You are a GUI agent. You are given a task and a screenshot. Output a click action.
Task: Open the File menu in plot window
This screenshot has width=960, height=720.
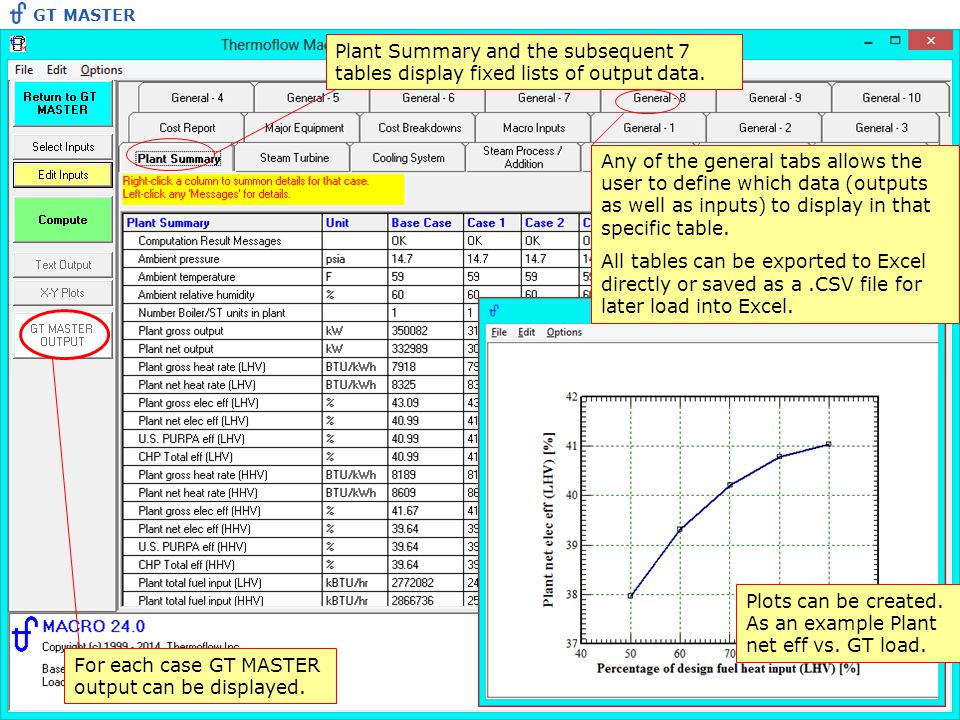tap(499, 332)
